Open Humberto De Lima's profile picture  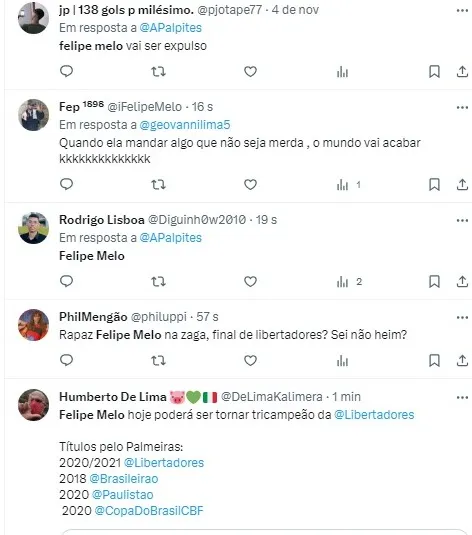(33, 405)
